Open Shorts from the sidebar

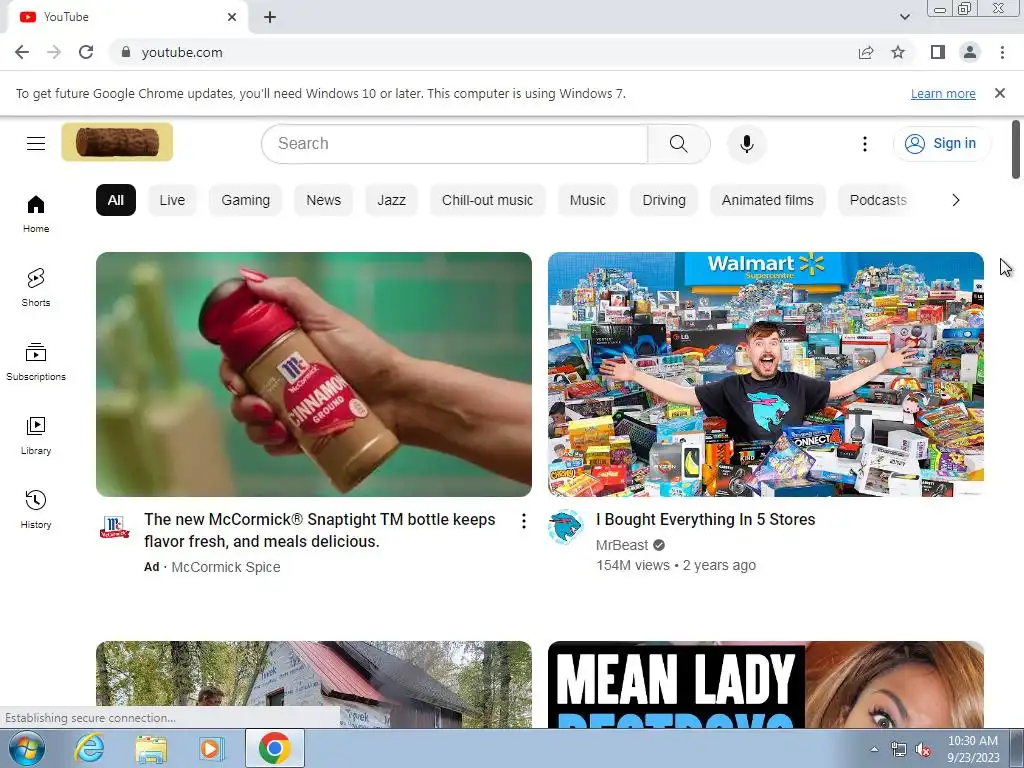click(x=36, y=287)
